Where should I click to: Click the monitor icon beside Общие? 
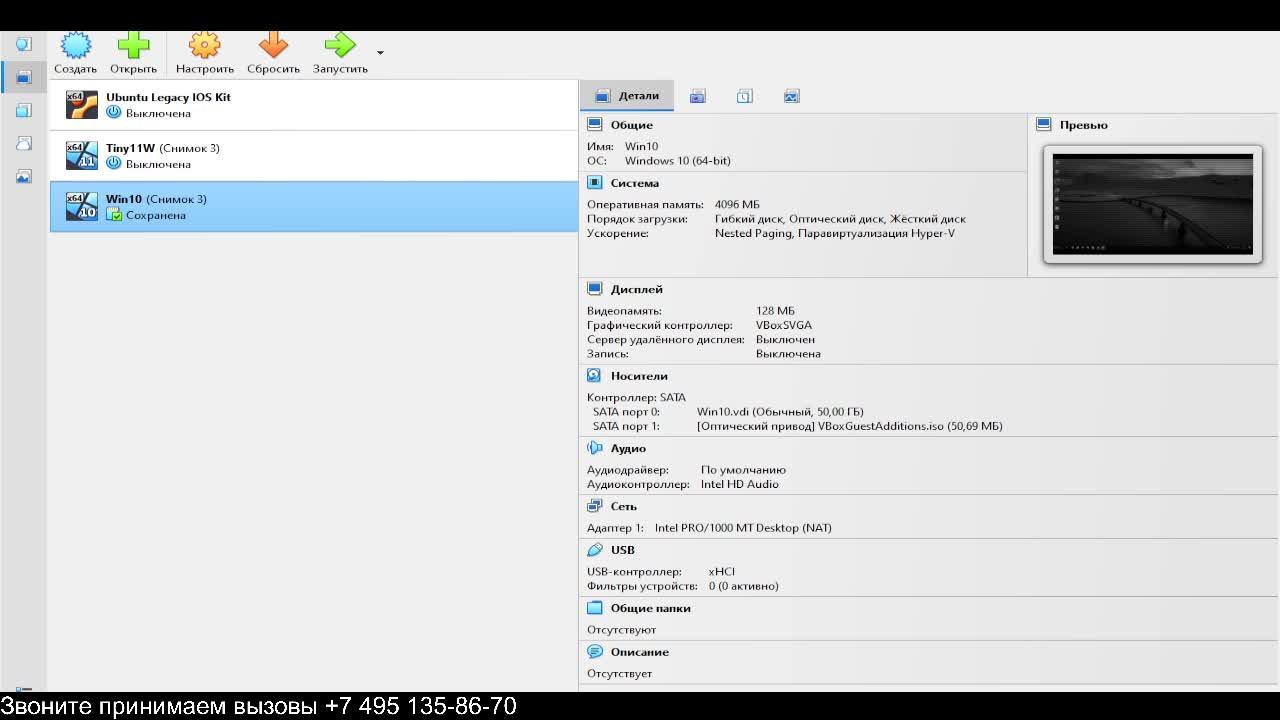(595, 125)
